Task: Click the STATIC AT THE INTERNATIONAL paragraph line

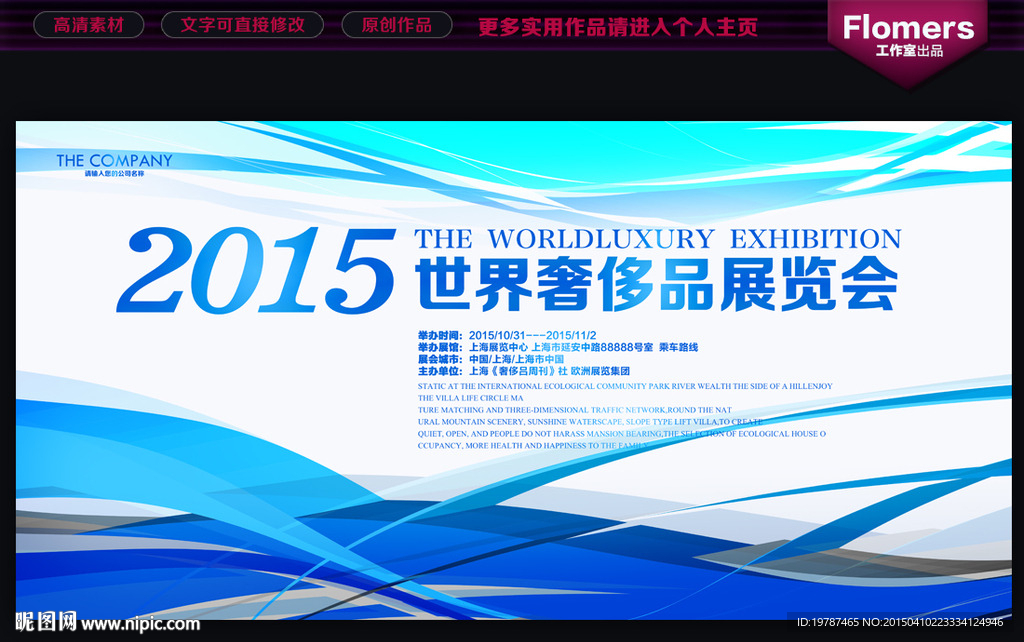Action: click(625, 386)
